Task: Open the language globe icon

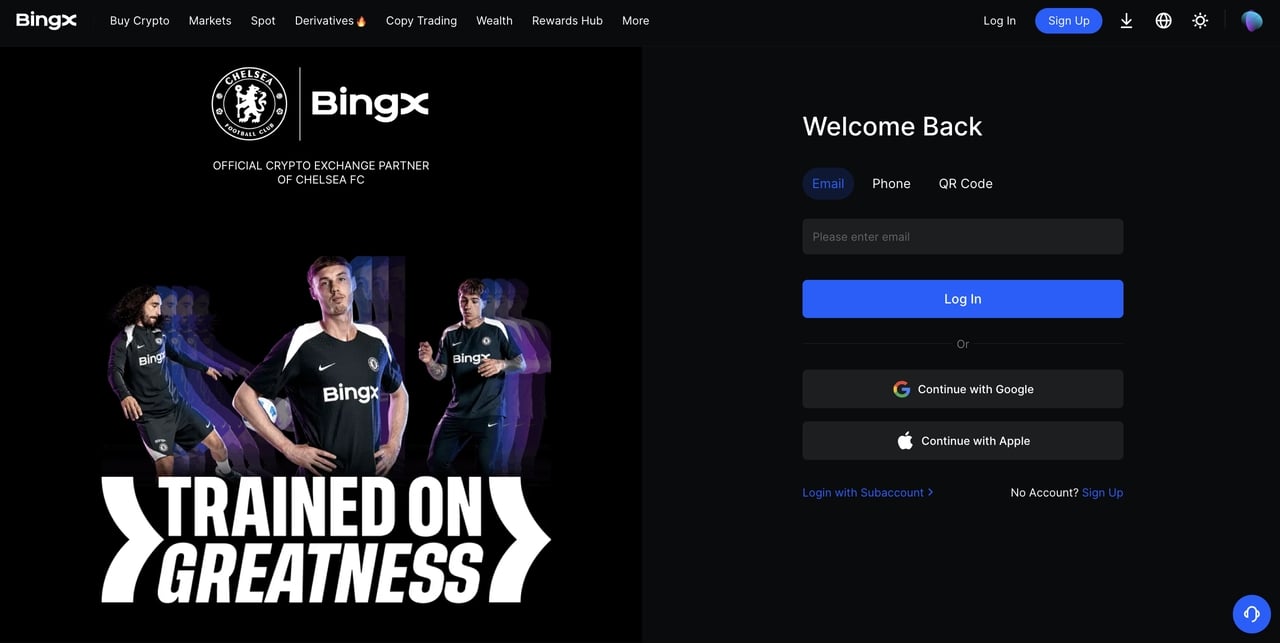Action: (1163, 20)
